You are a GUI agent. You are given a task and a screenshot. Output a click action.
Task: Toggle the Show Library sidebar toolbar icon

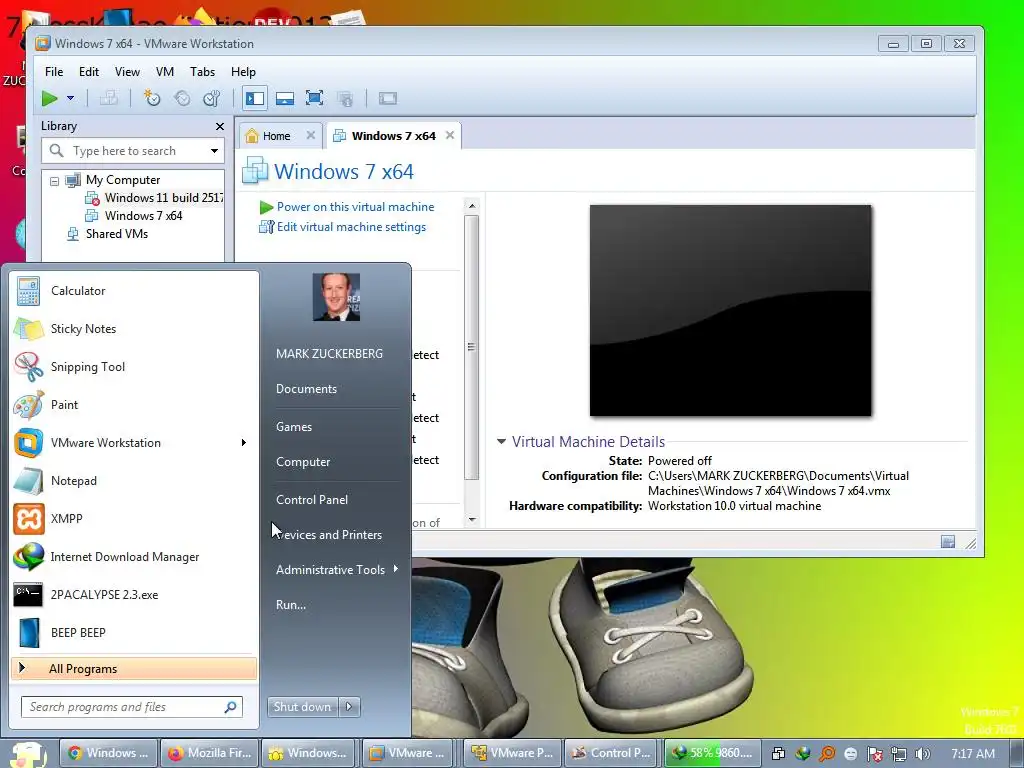click(255, 99)
